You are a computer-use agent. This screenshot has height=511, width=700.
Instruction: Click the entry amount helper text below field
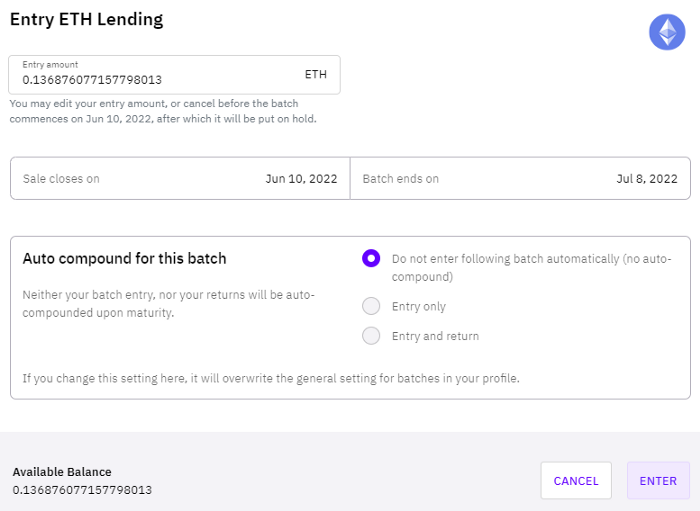(163, 111)
